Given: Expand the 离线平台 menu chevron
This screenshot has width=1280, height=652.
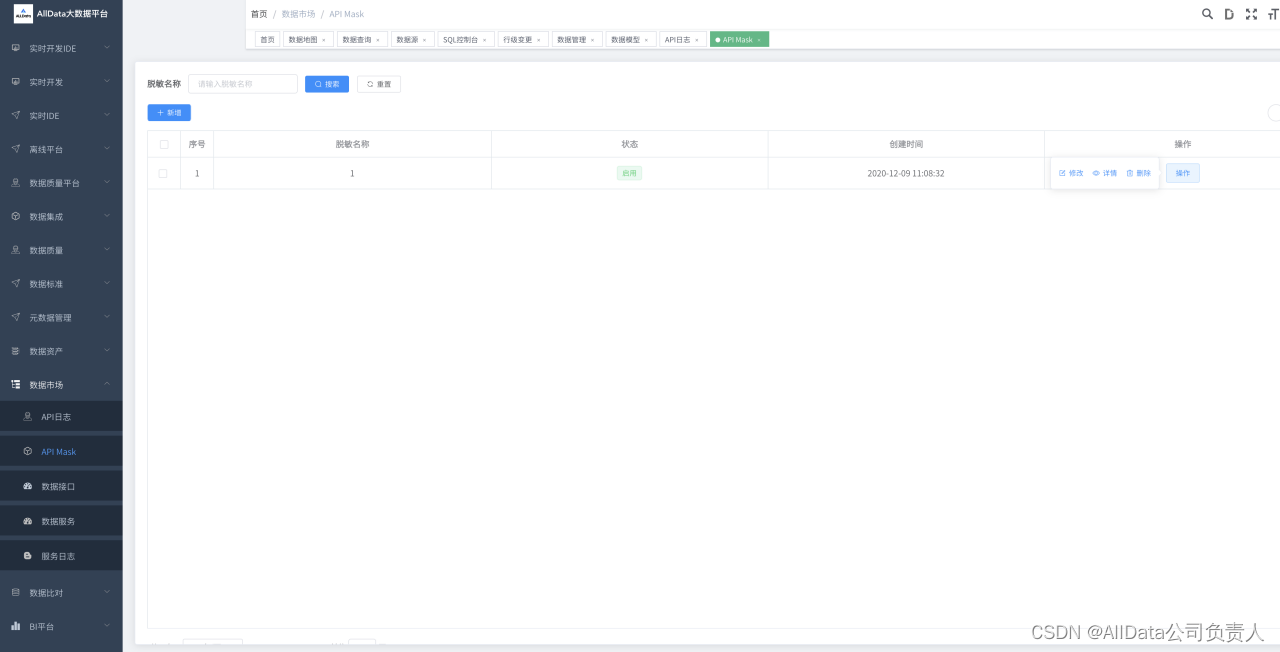Looking at the screenshot, I should (x=107, y=149).
